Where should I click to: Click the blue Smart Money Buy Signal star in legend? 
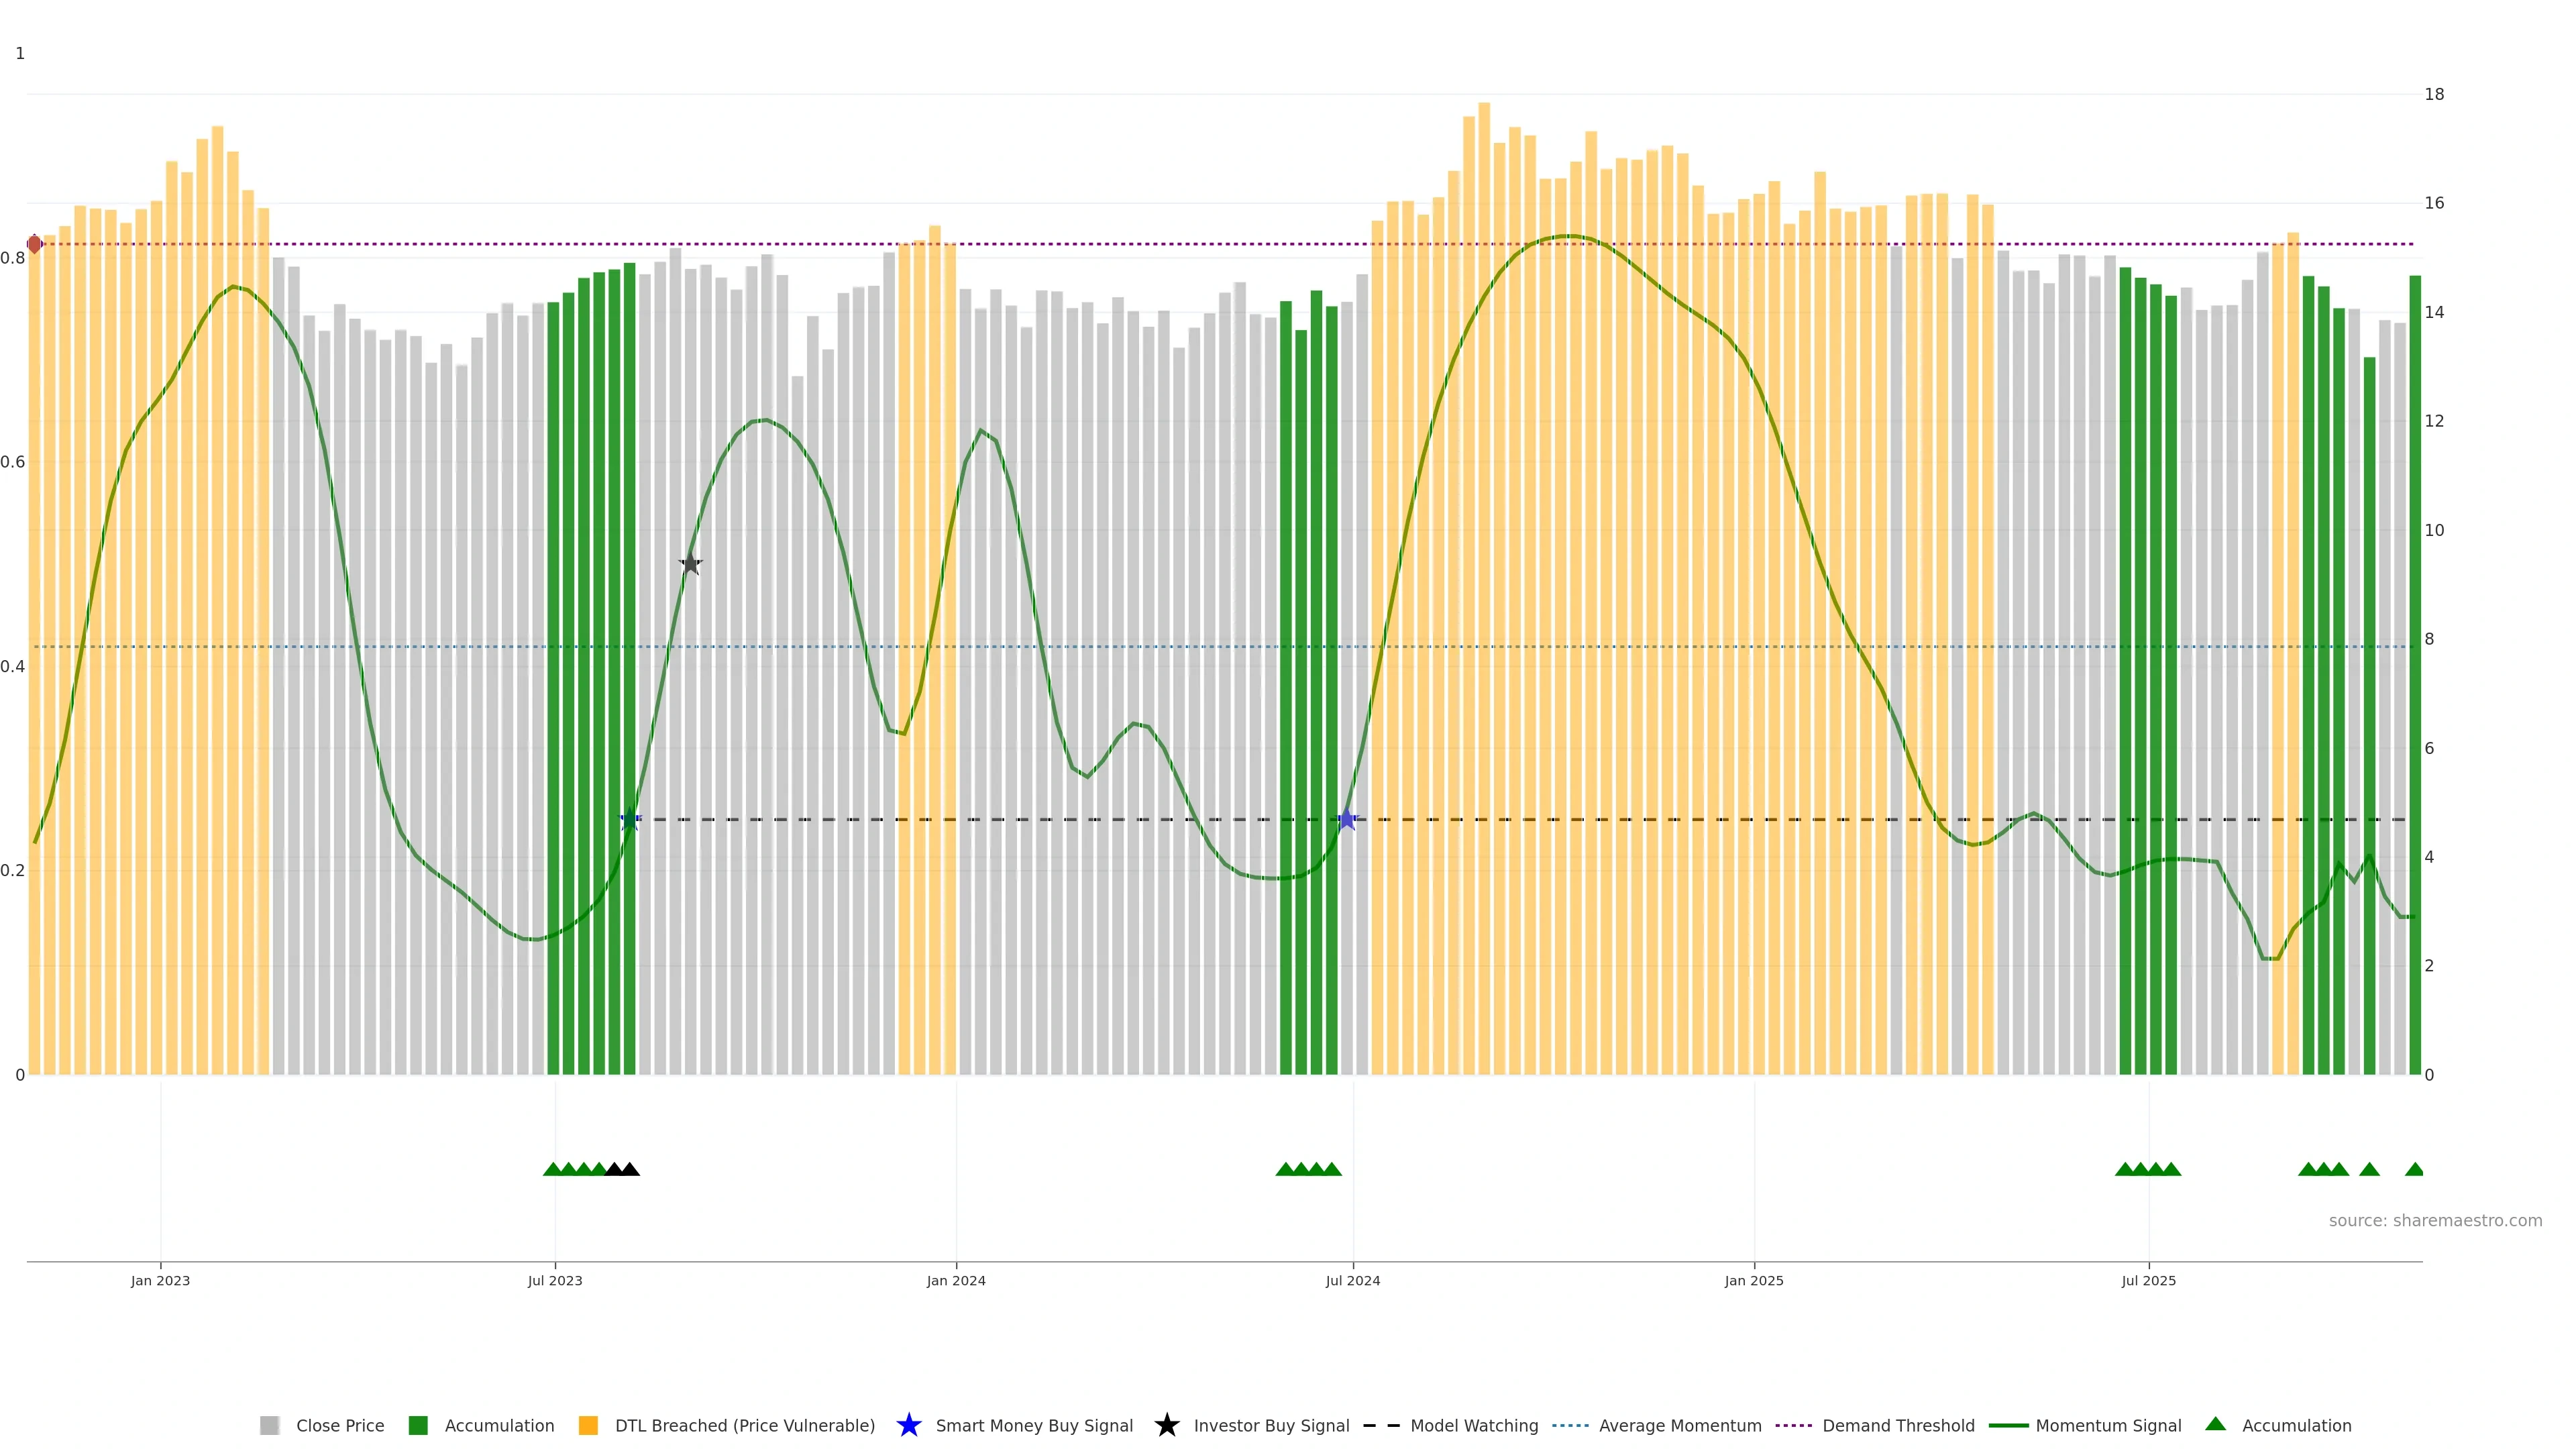click(908, 1426)
